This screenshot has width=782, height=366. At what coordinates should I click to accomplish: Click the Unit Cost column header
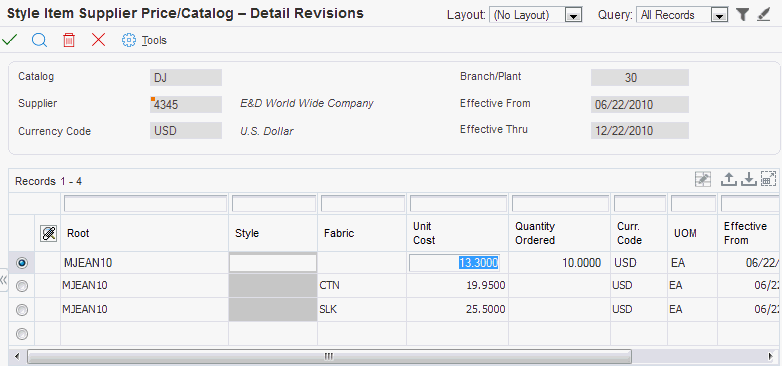tap(457, 233)
